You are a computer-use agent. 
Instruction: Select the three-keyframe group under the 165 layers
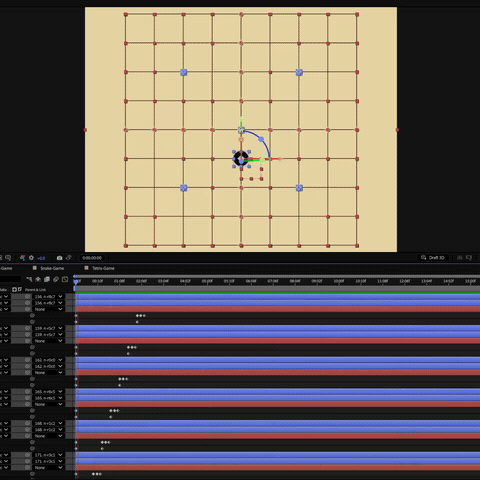[x=114, y=410]
